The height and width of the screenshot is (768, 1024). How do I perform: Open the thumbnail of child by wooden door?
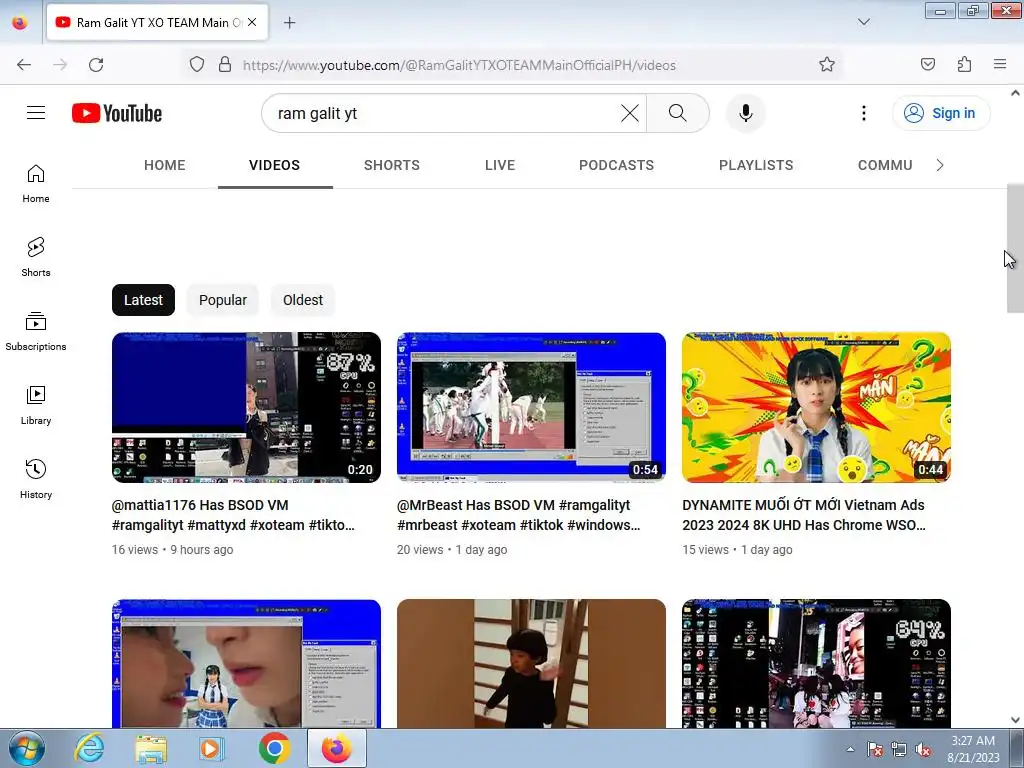point(531,664)
